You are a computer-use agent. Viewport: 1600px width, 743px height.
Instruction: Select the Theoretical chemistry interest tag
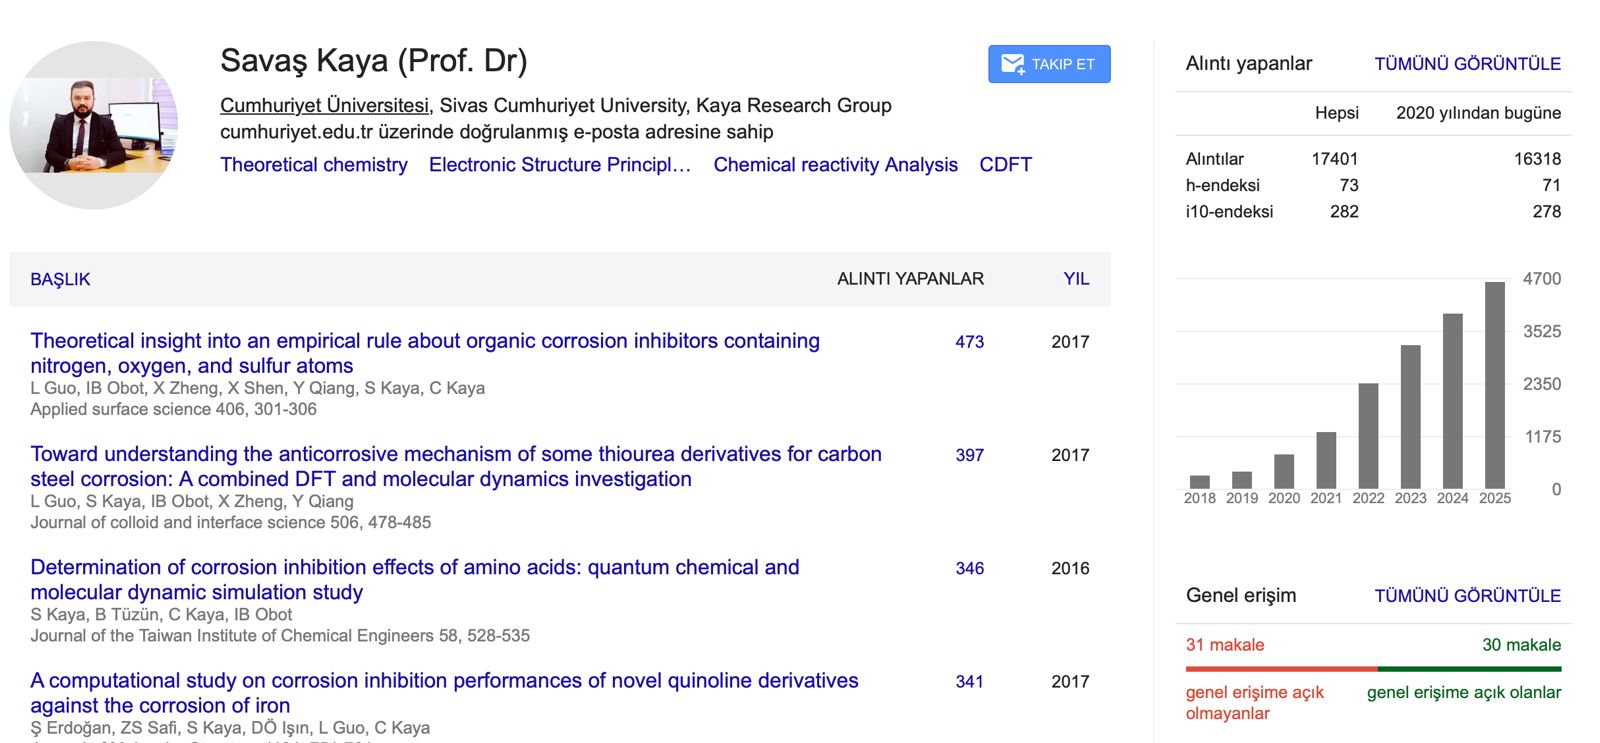(x=313, y=165)
